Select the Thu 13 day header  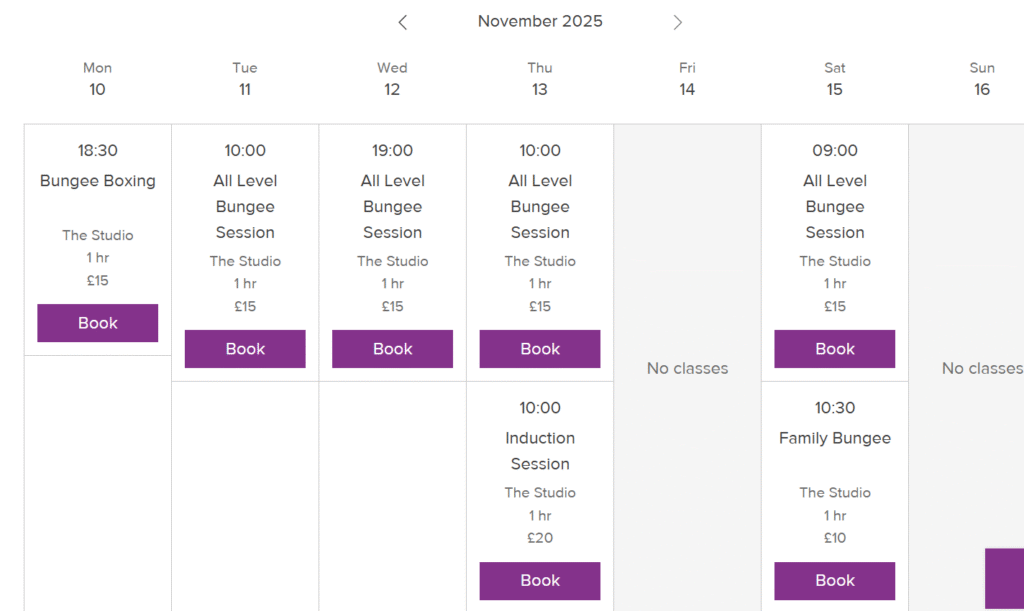540,79
